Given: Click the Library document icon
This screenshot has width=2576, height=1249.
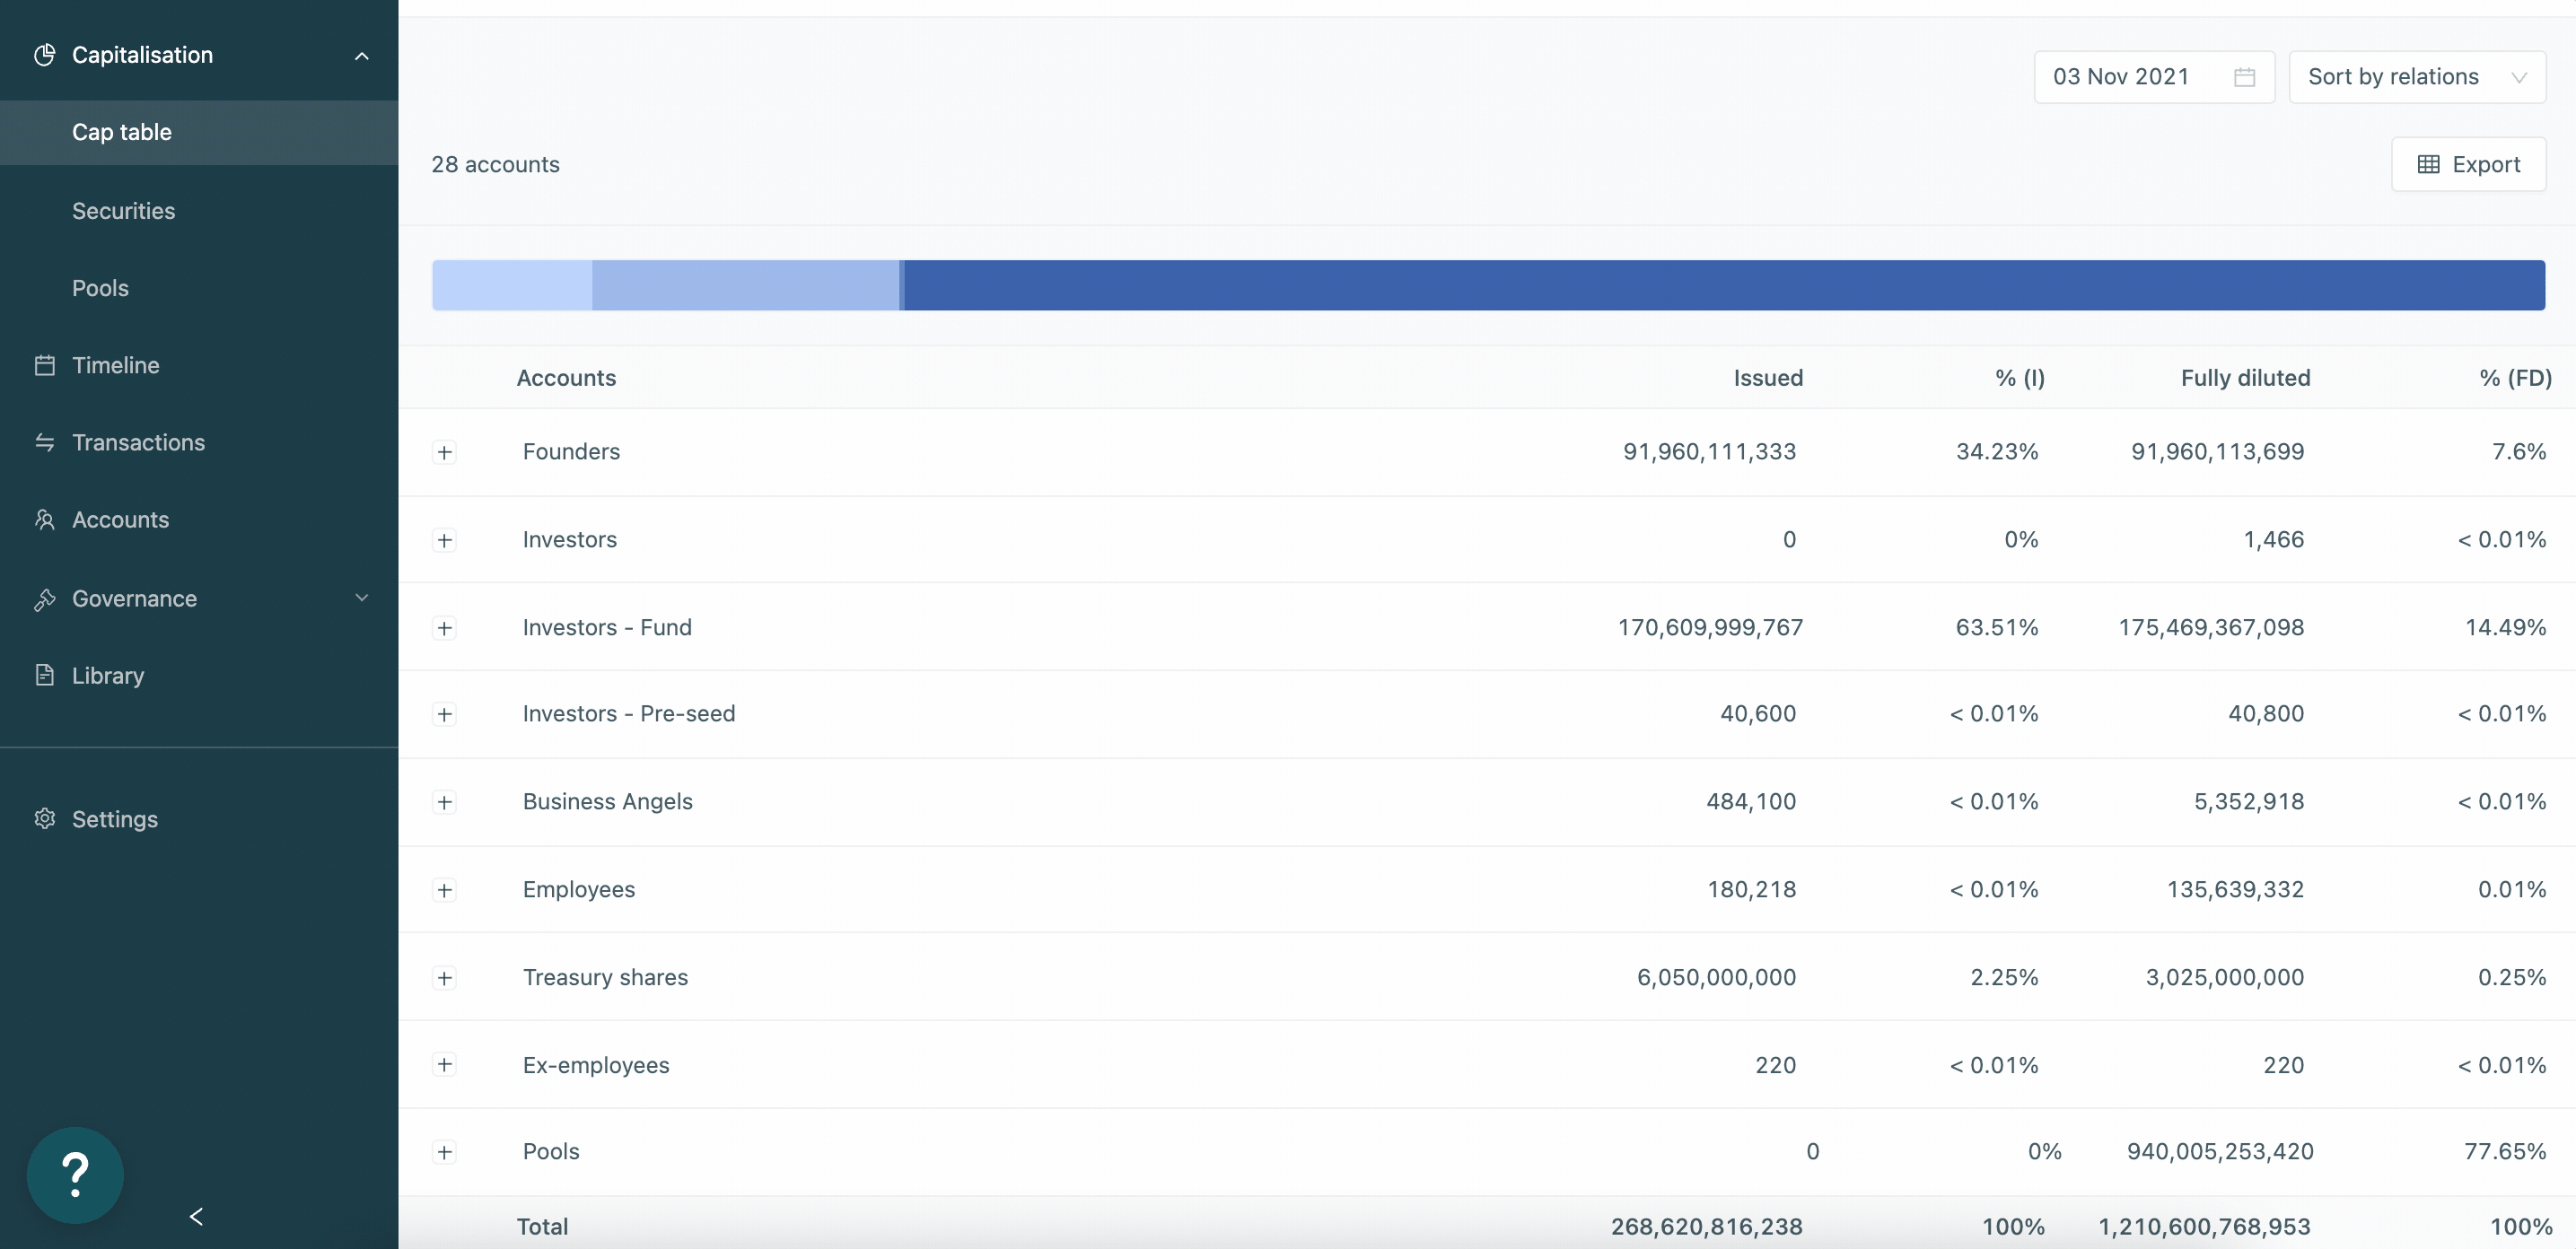Looking at the screenshot, I should coord(44,675).
